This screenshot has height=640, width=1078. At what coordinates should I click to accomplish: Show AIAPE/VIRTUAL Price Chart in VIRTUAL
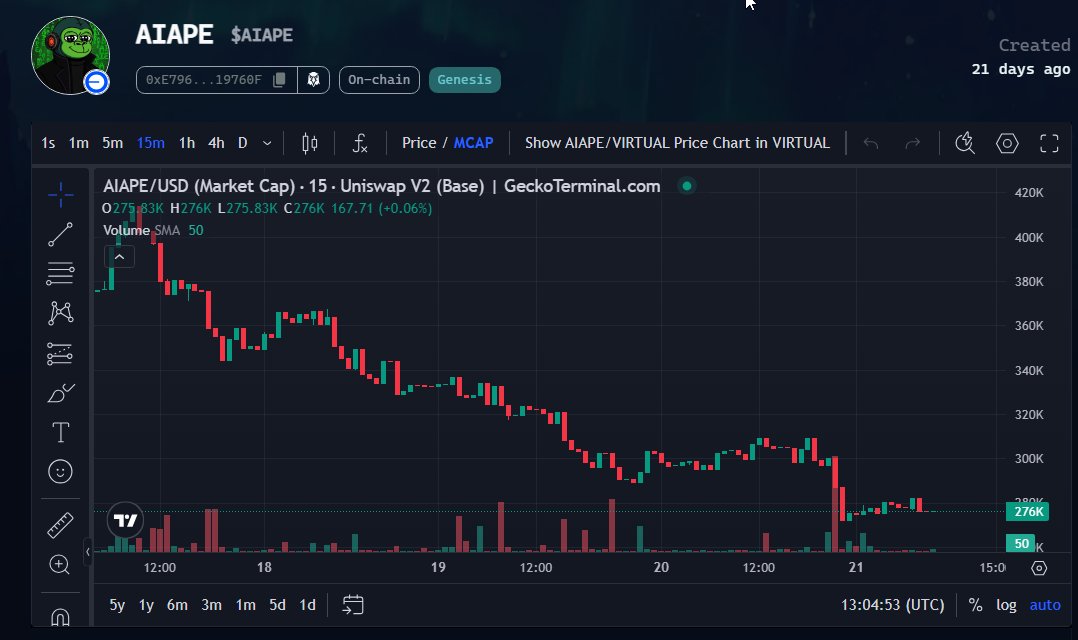click(677, 143)
